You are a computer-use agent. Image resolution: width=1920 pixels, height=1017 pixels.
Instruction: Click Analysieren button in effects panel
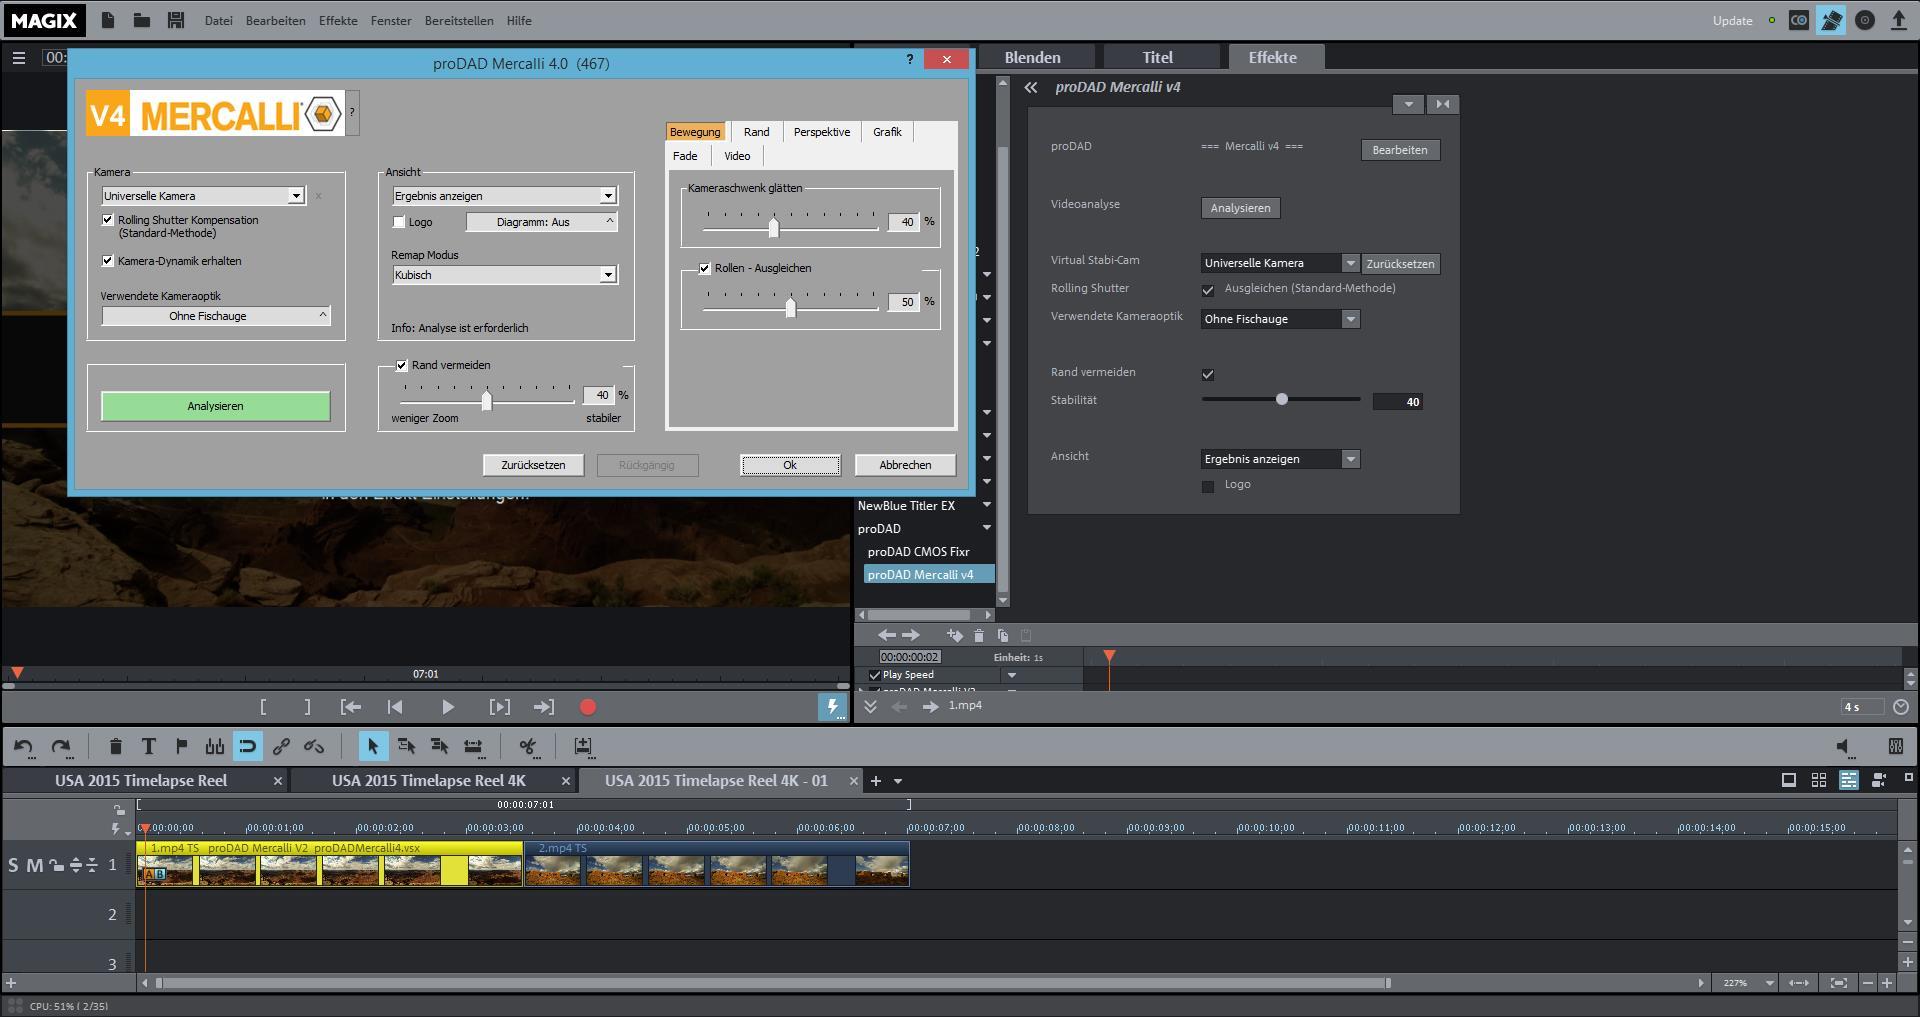tap(1240, 208)
